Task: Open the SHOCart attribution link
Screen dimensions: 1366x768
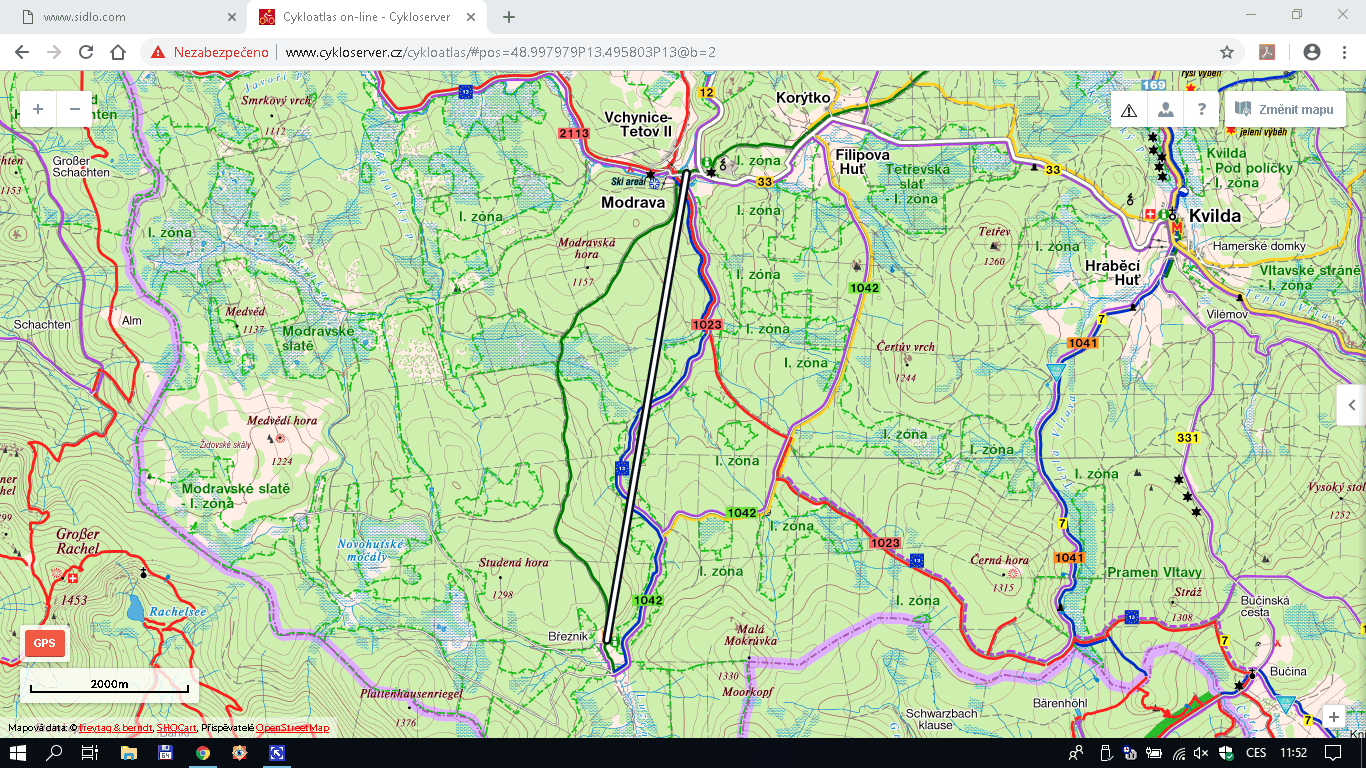Action: click(x=176, y=728)
